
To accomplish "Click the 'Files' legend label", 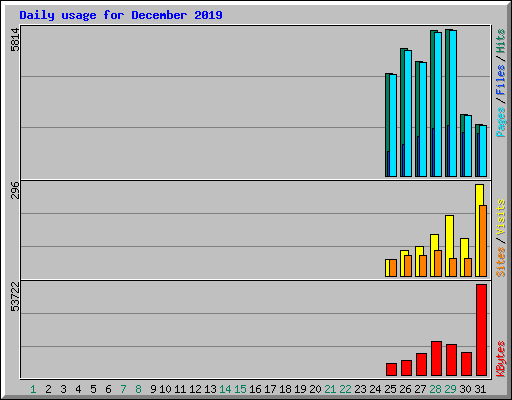I will coord(501,80).
